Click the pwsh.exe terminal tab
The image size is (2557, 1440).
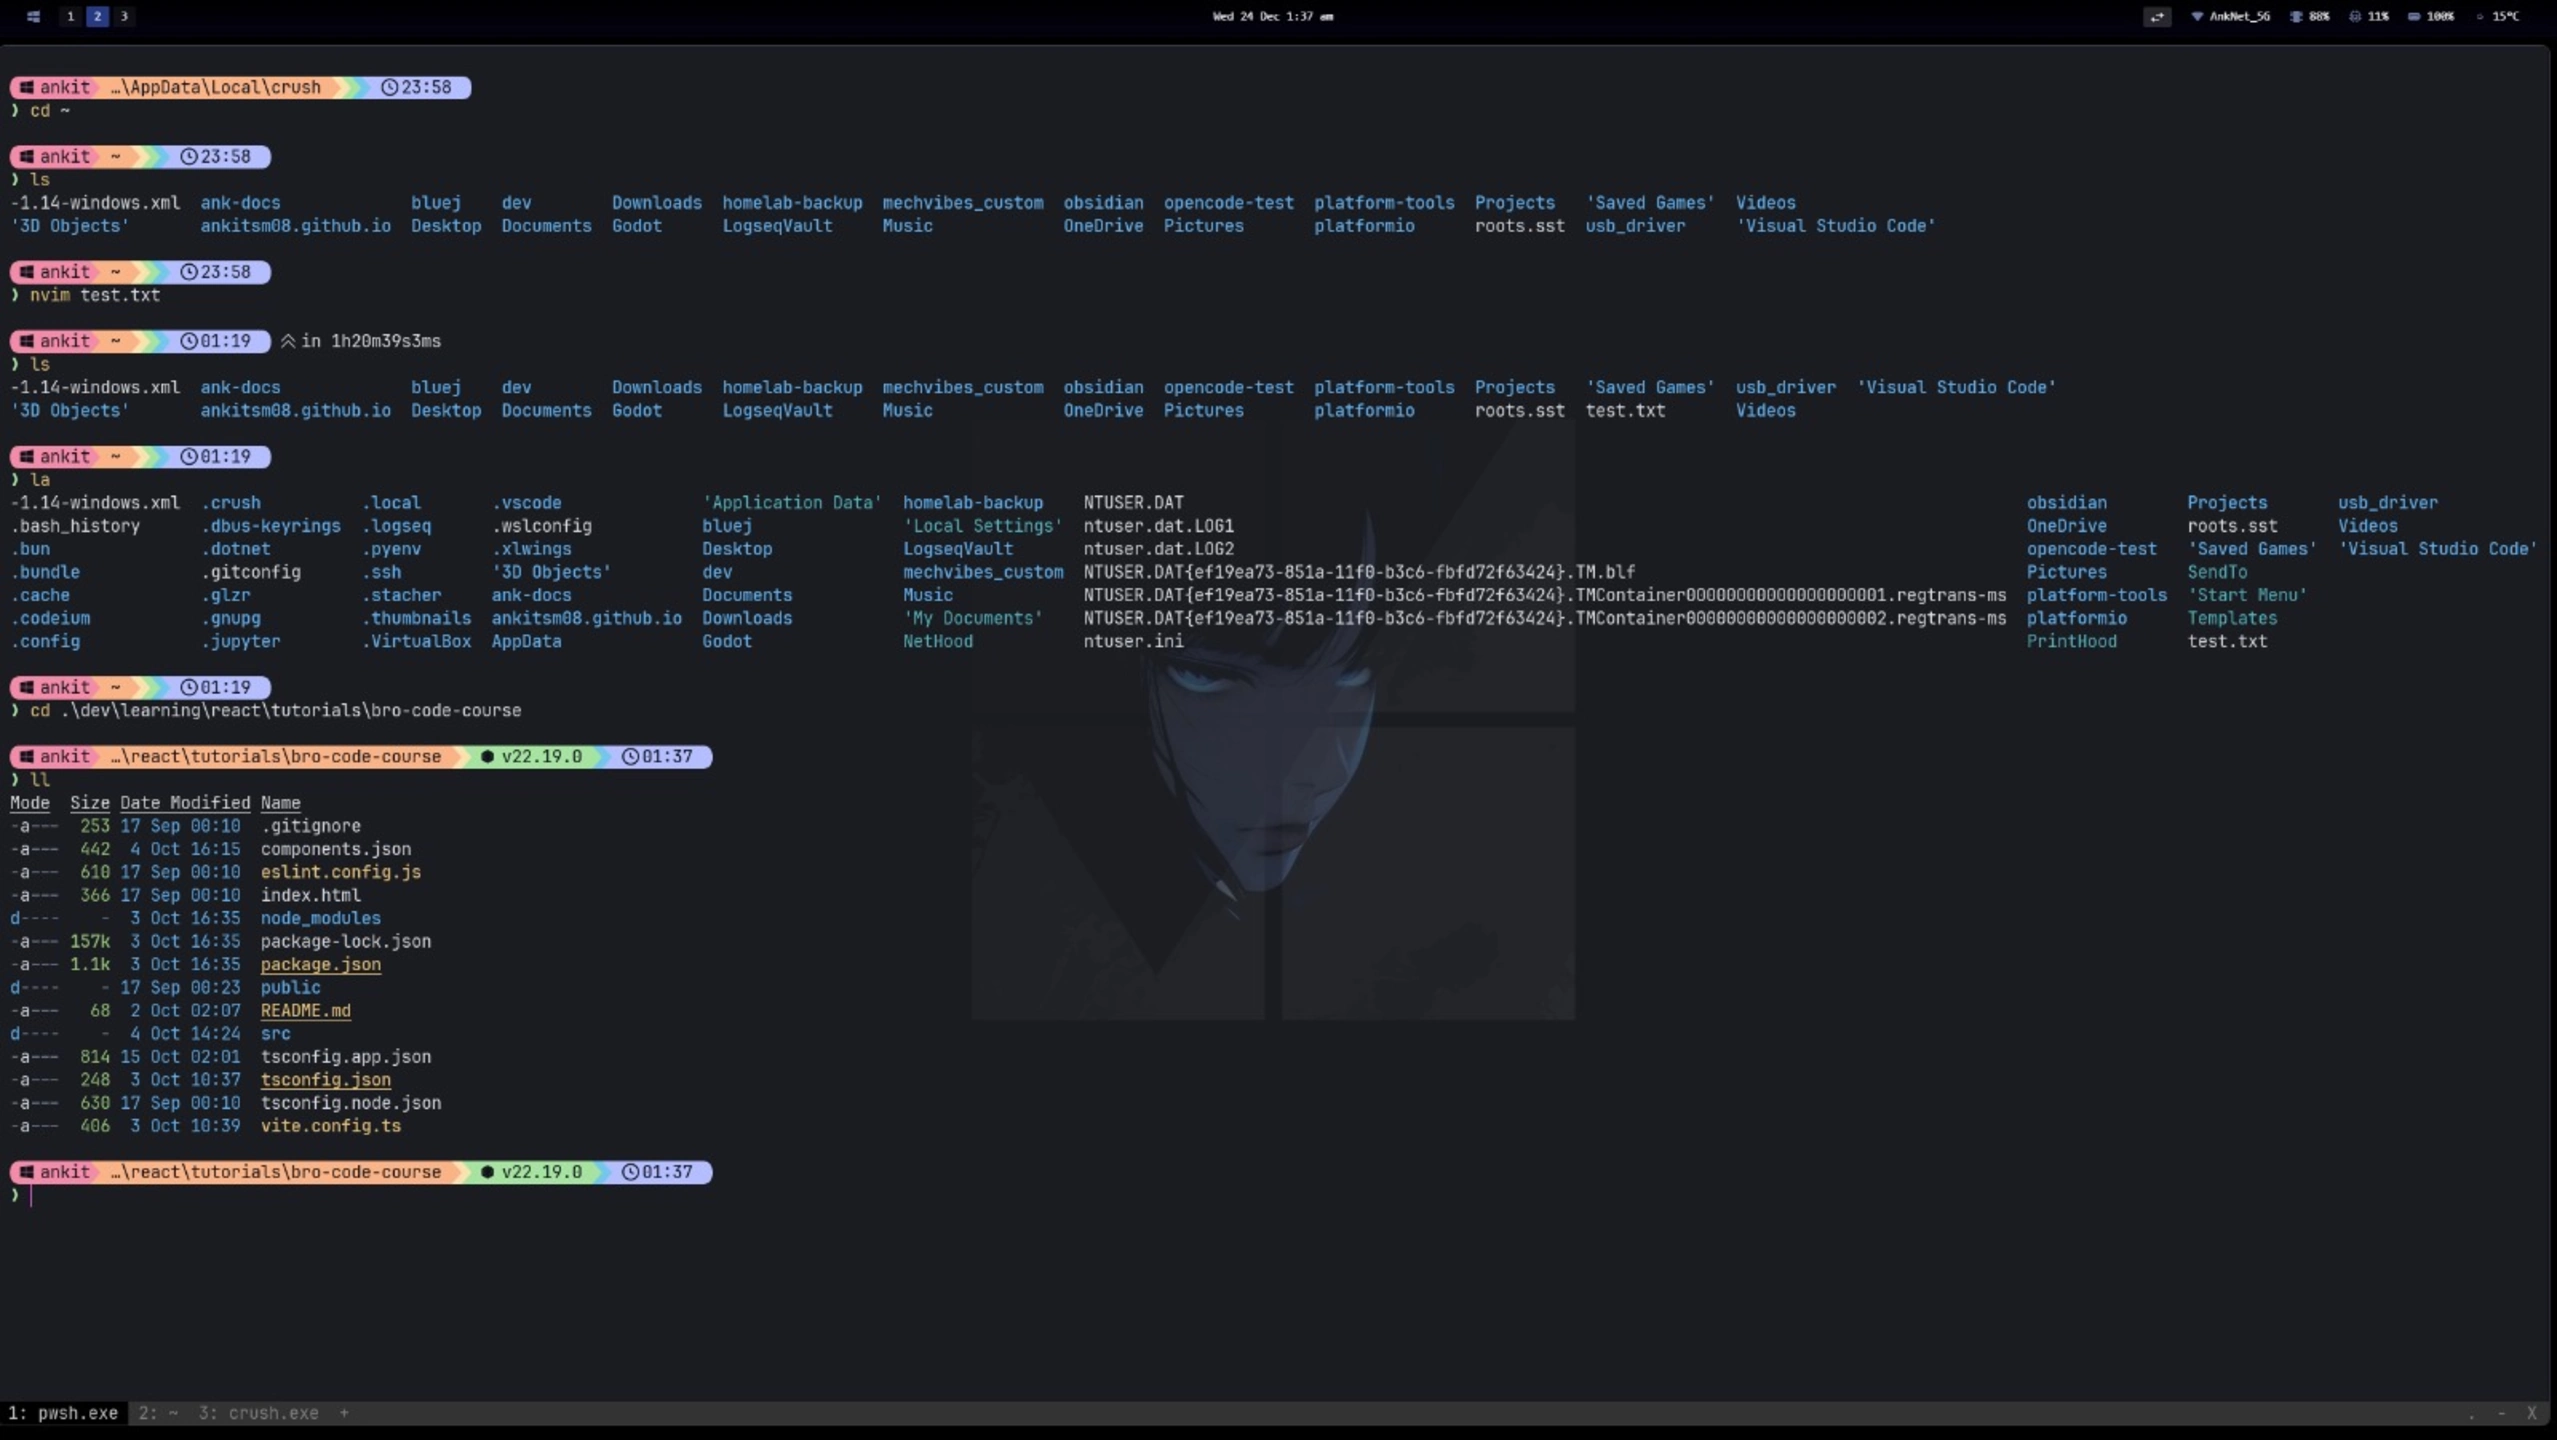[x=64, y=1413]
